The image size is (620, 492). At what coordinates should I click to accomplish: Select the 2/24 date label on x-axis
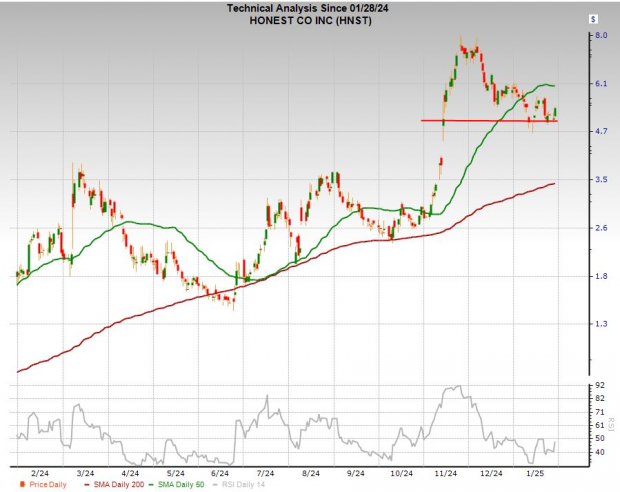[x=38, y=470]
